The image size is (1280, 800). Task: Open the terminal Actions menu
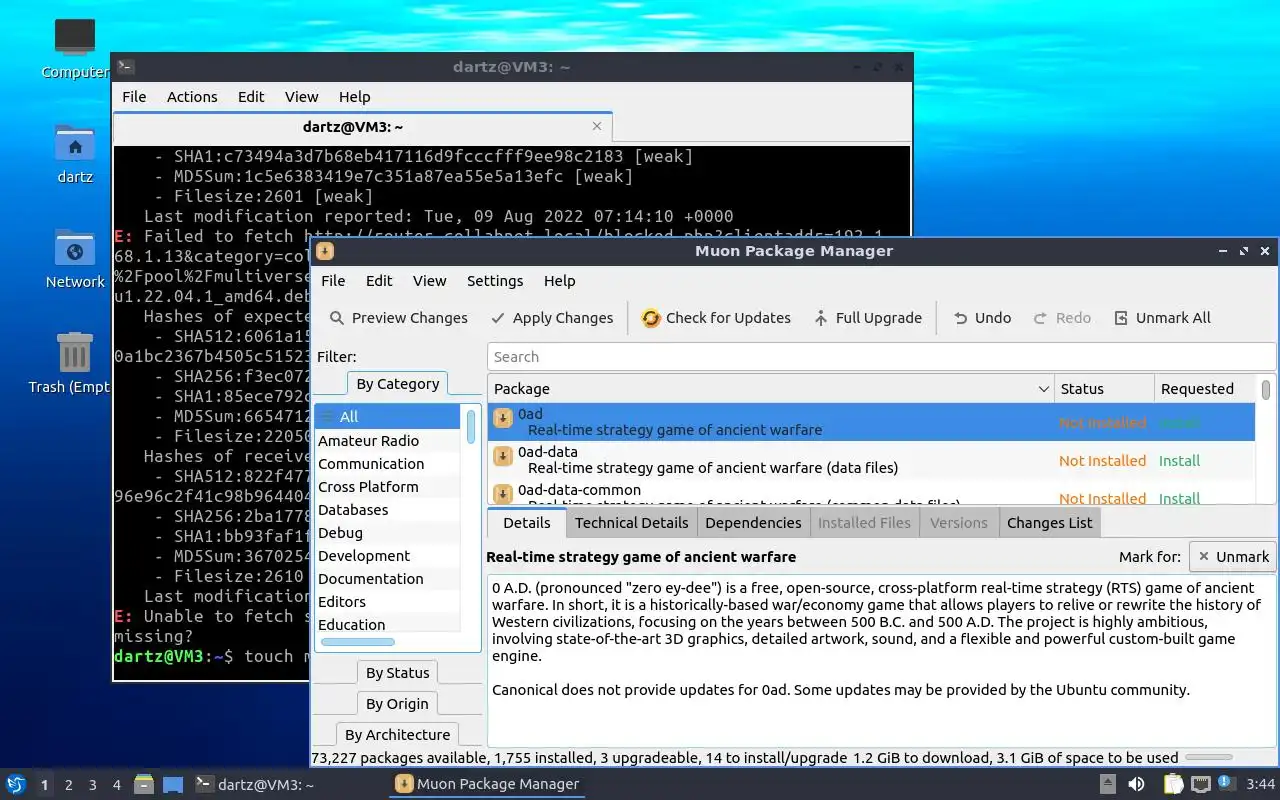[x=192, y=97]
